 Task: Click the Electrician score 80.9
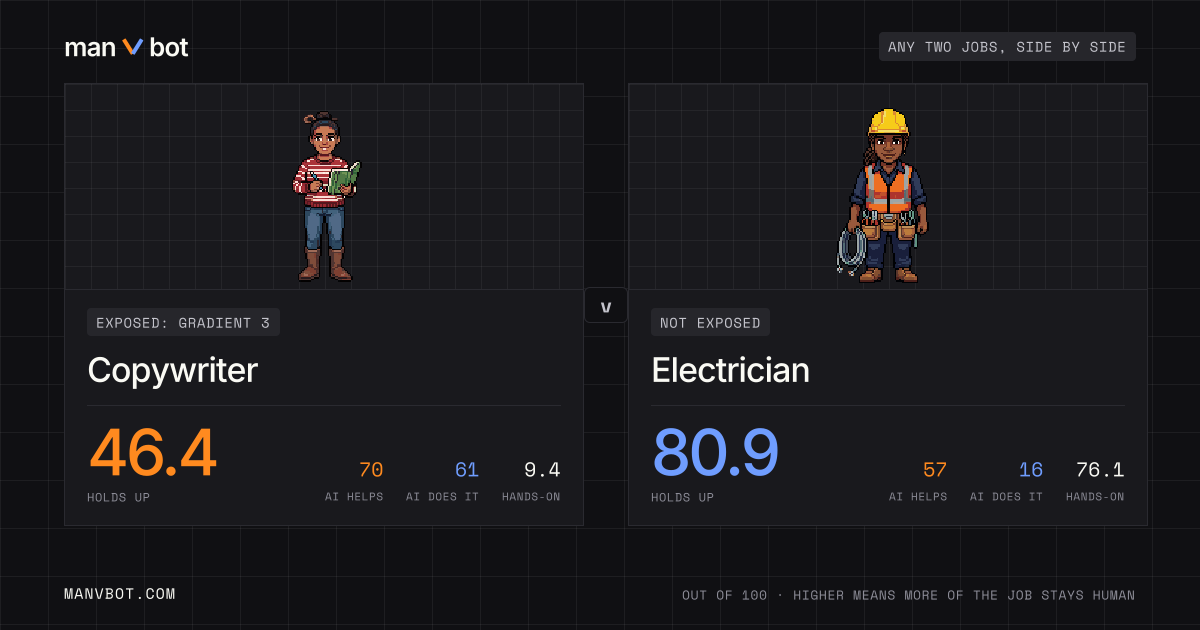[x=715, y=453]
